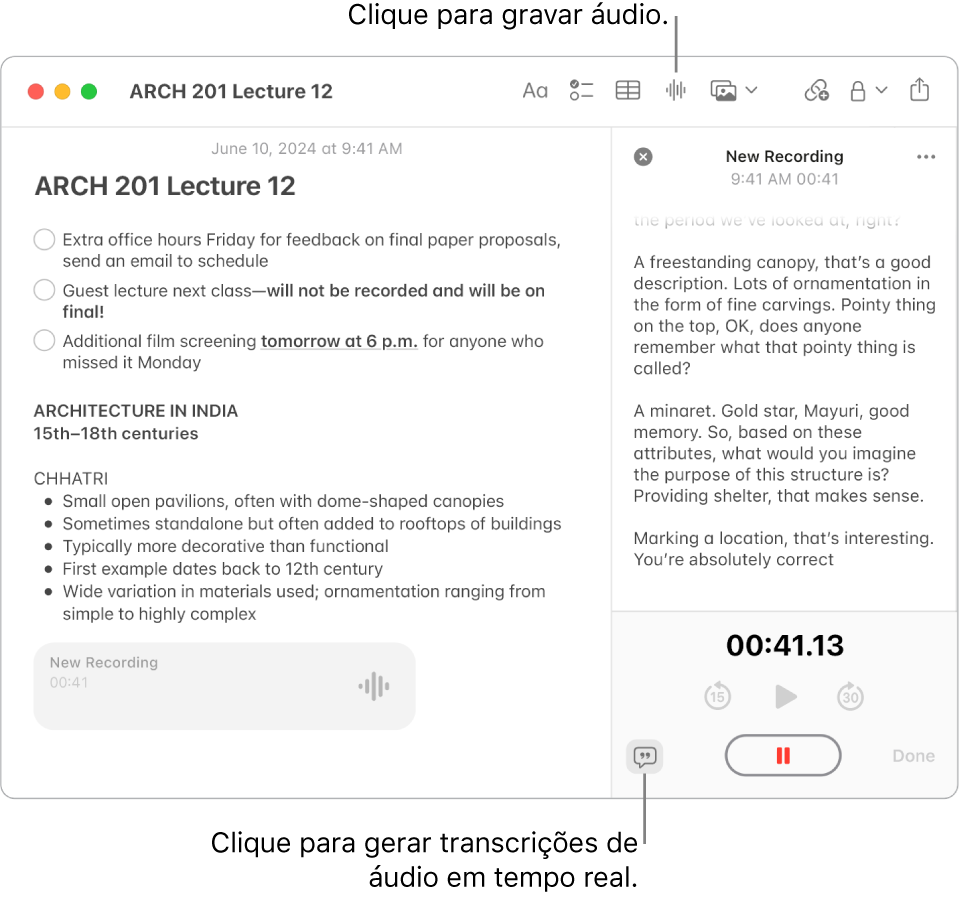
Task: Click the window title 'ARCH 201 Lecture 12' in toolbar
Action: click(x=231, y=91)
